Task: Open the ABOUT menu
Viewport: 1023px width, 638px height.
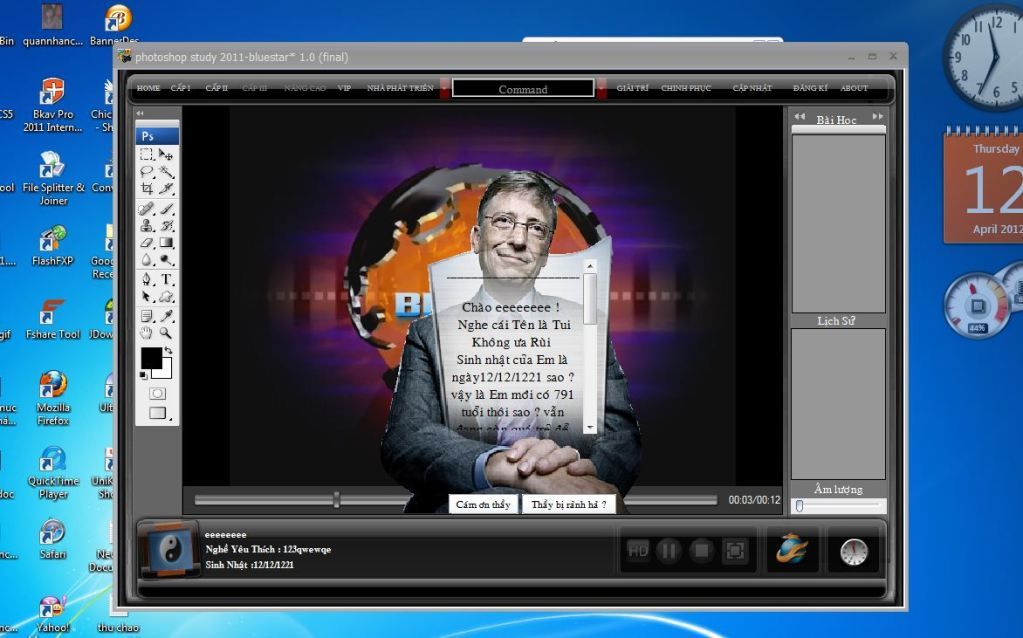Action: (854, 88)
